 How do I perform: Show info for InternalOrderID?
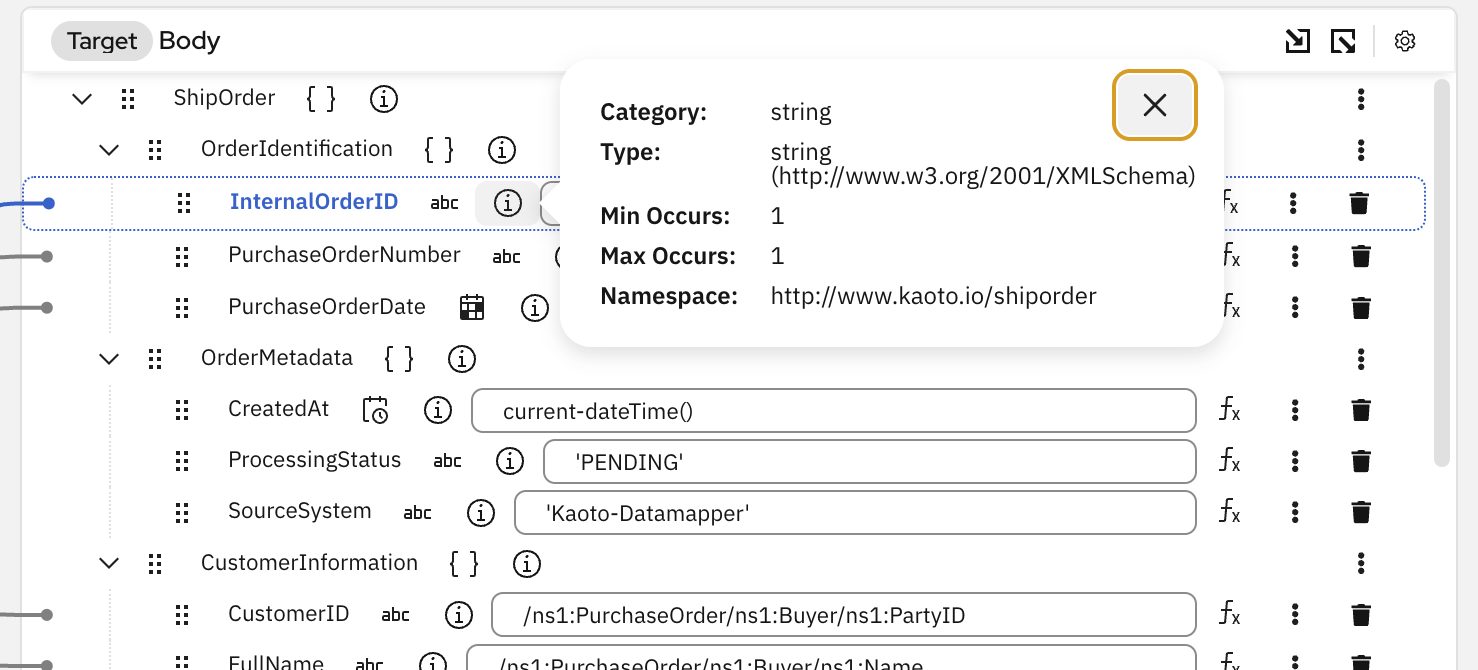pyautogui.click(x=508, y=203)
